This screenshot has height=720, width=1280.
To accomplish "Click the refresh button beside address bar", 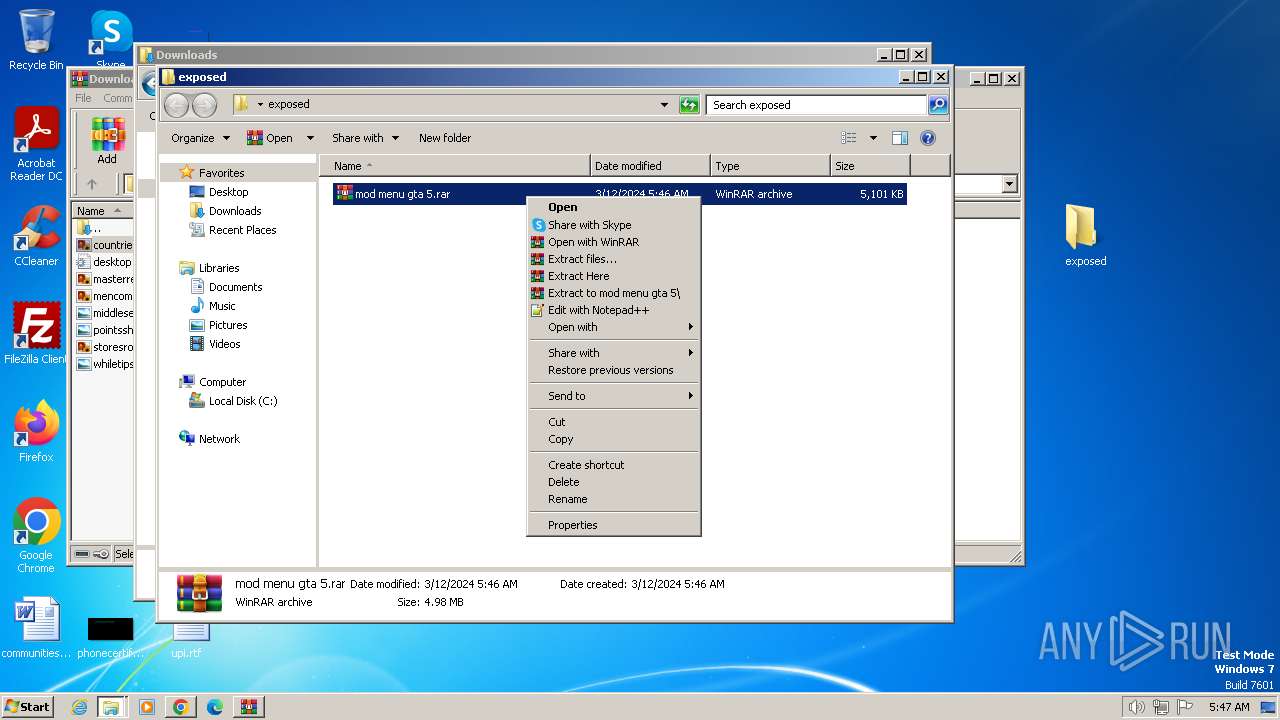I will pyautogui.click(x=689, y=105).
